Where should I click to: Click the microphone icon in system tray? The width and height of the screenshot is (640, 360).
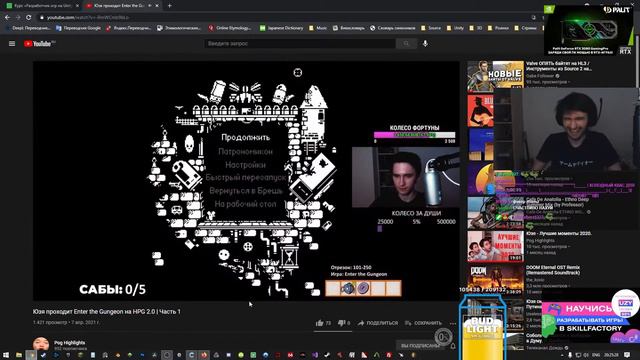click(x=570, y=355)
